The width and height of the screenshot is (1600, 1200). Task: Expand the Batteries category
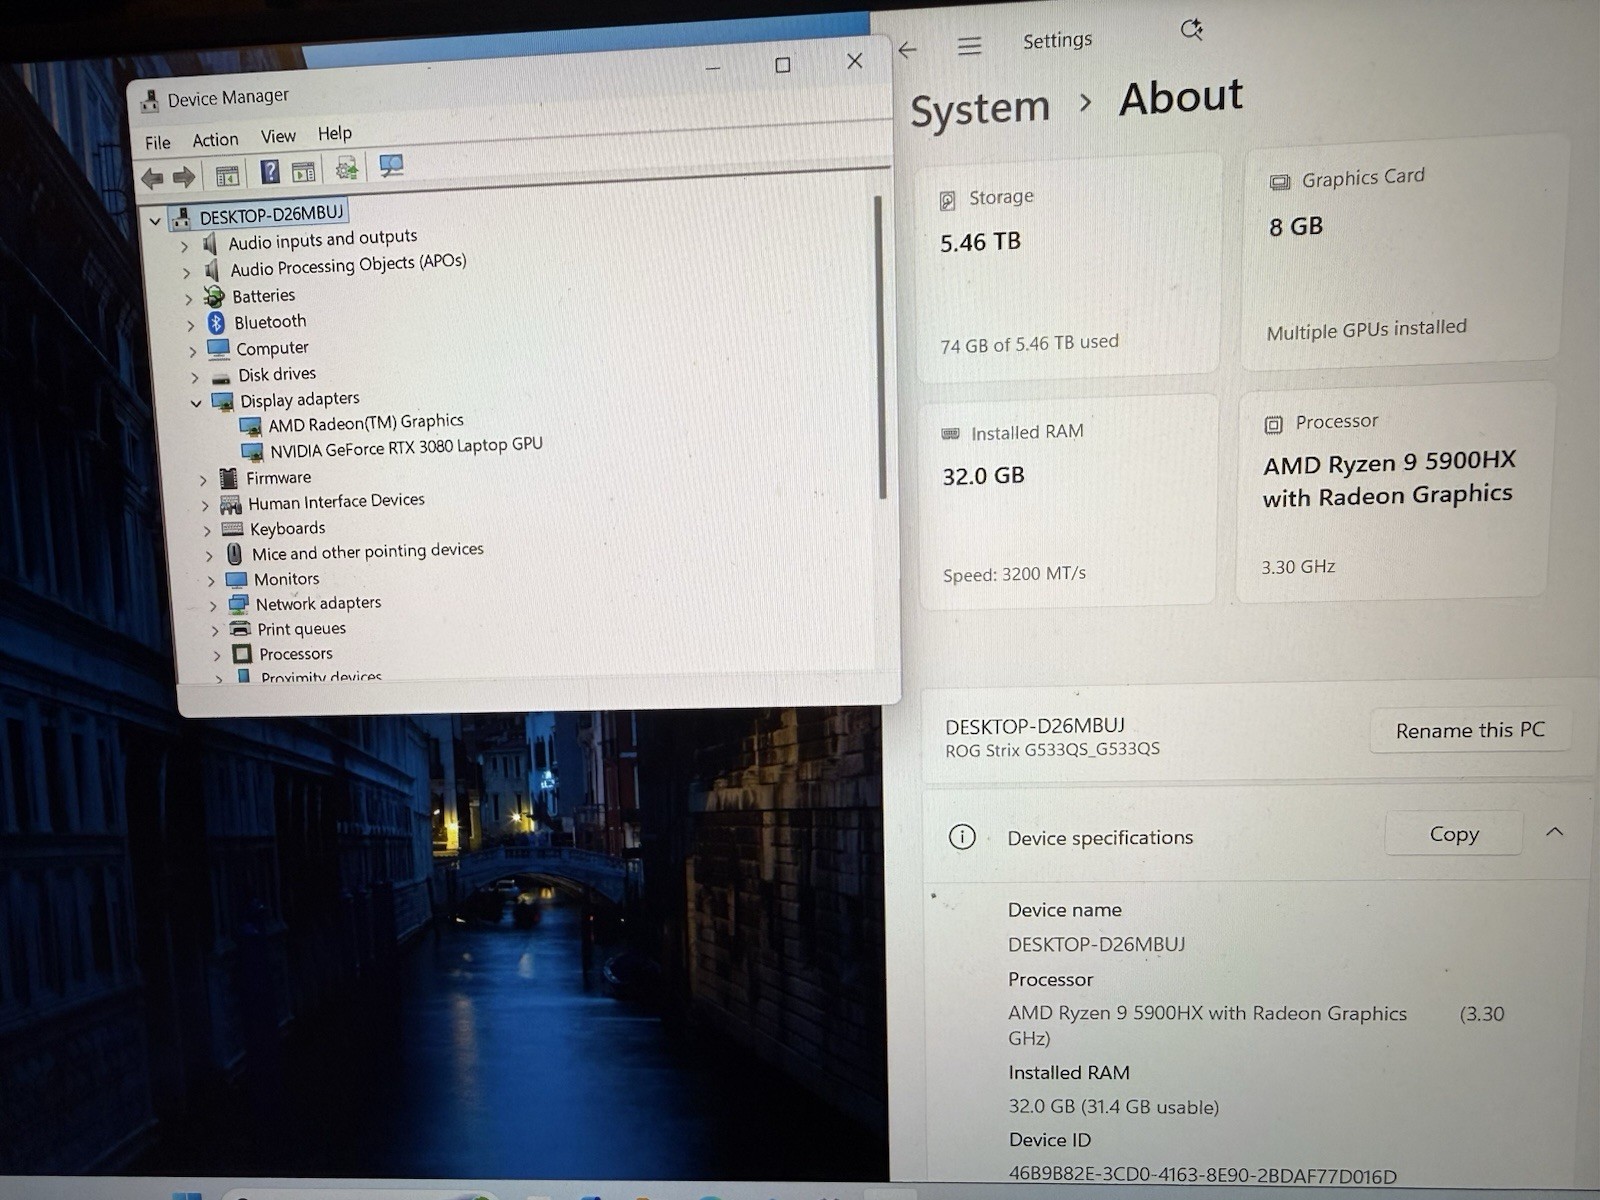click(x=188, y=298)
